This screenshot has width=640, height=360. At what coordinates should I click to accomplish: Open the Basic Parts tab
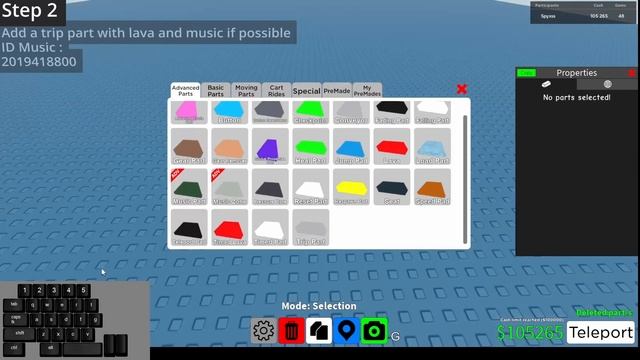coord(216,90)
